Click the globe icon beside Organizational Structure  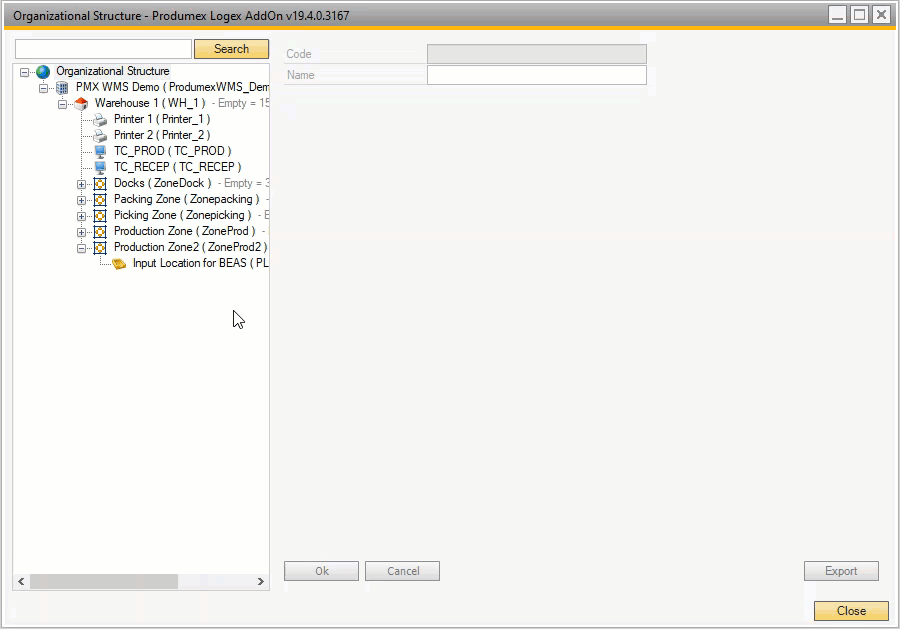click(43, 72)
